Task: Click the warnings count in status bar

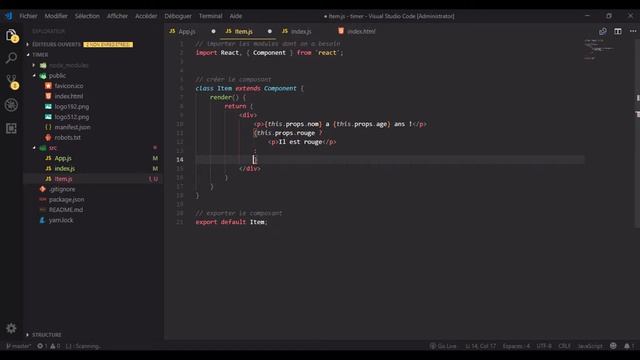Action: click(55, 346)
